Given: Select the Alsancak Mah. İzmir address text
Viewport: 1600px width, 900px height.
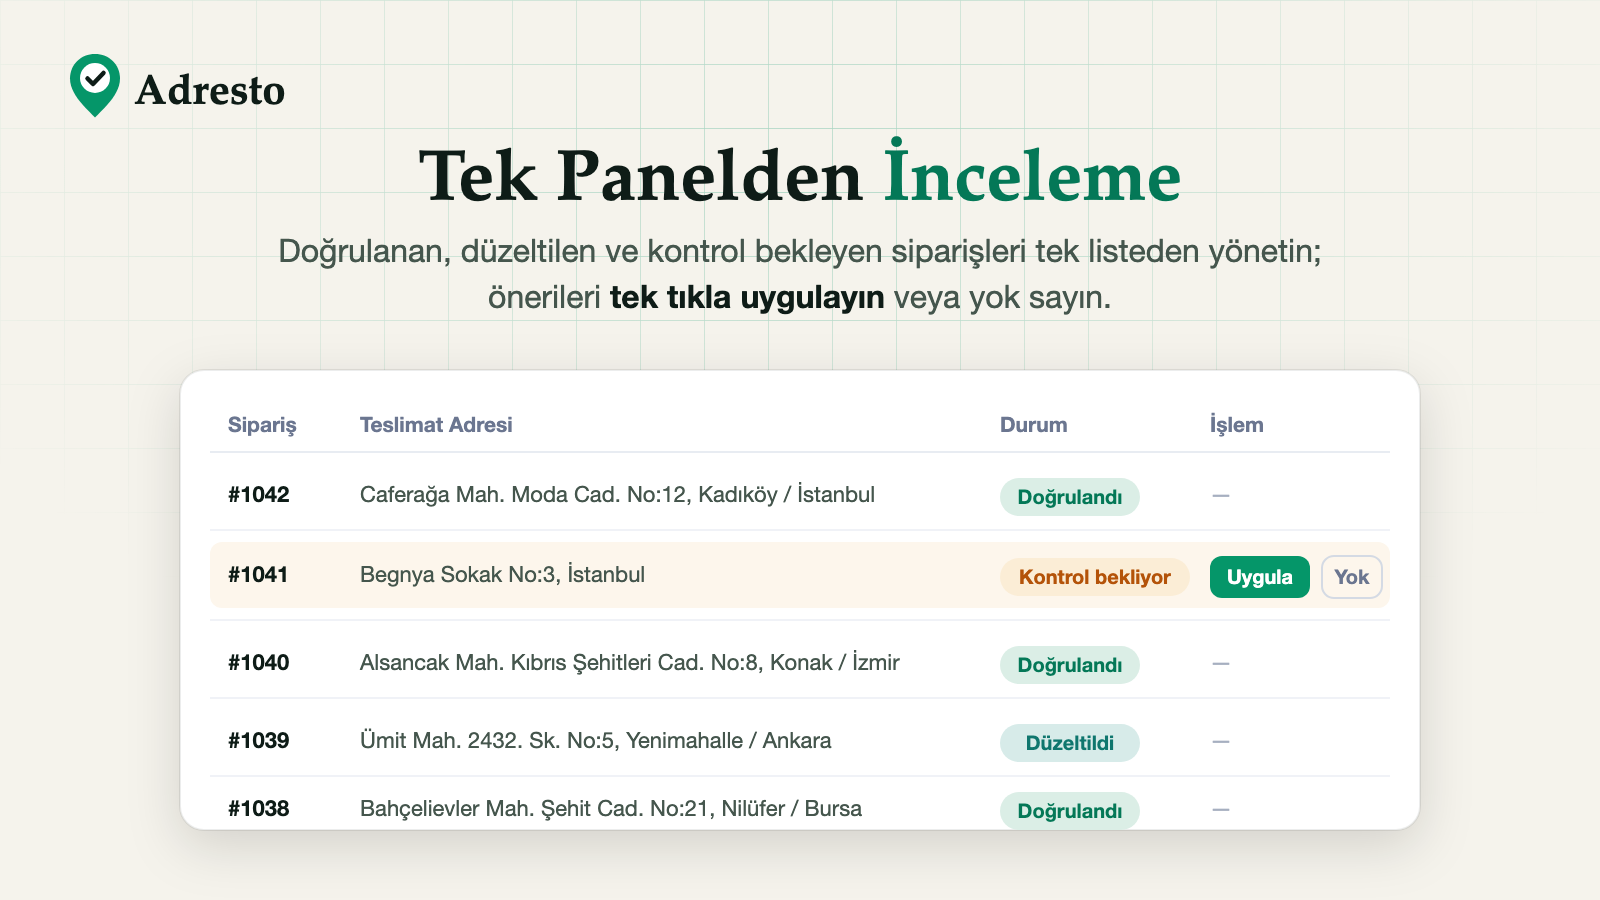Looking at the screenshot, I should [x=630, y=663].
